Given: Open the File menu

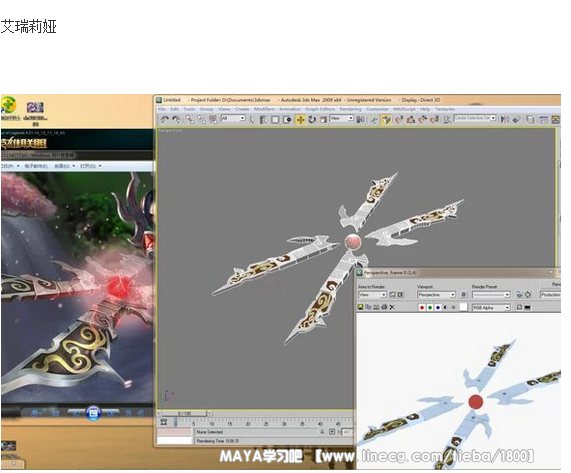Looking at the screenshot, I should (x=162, y=109).
